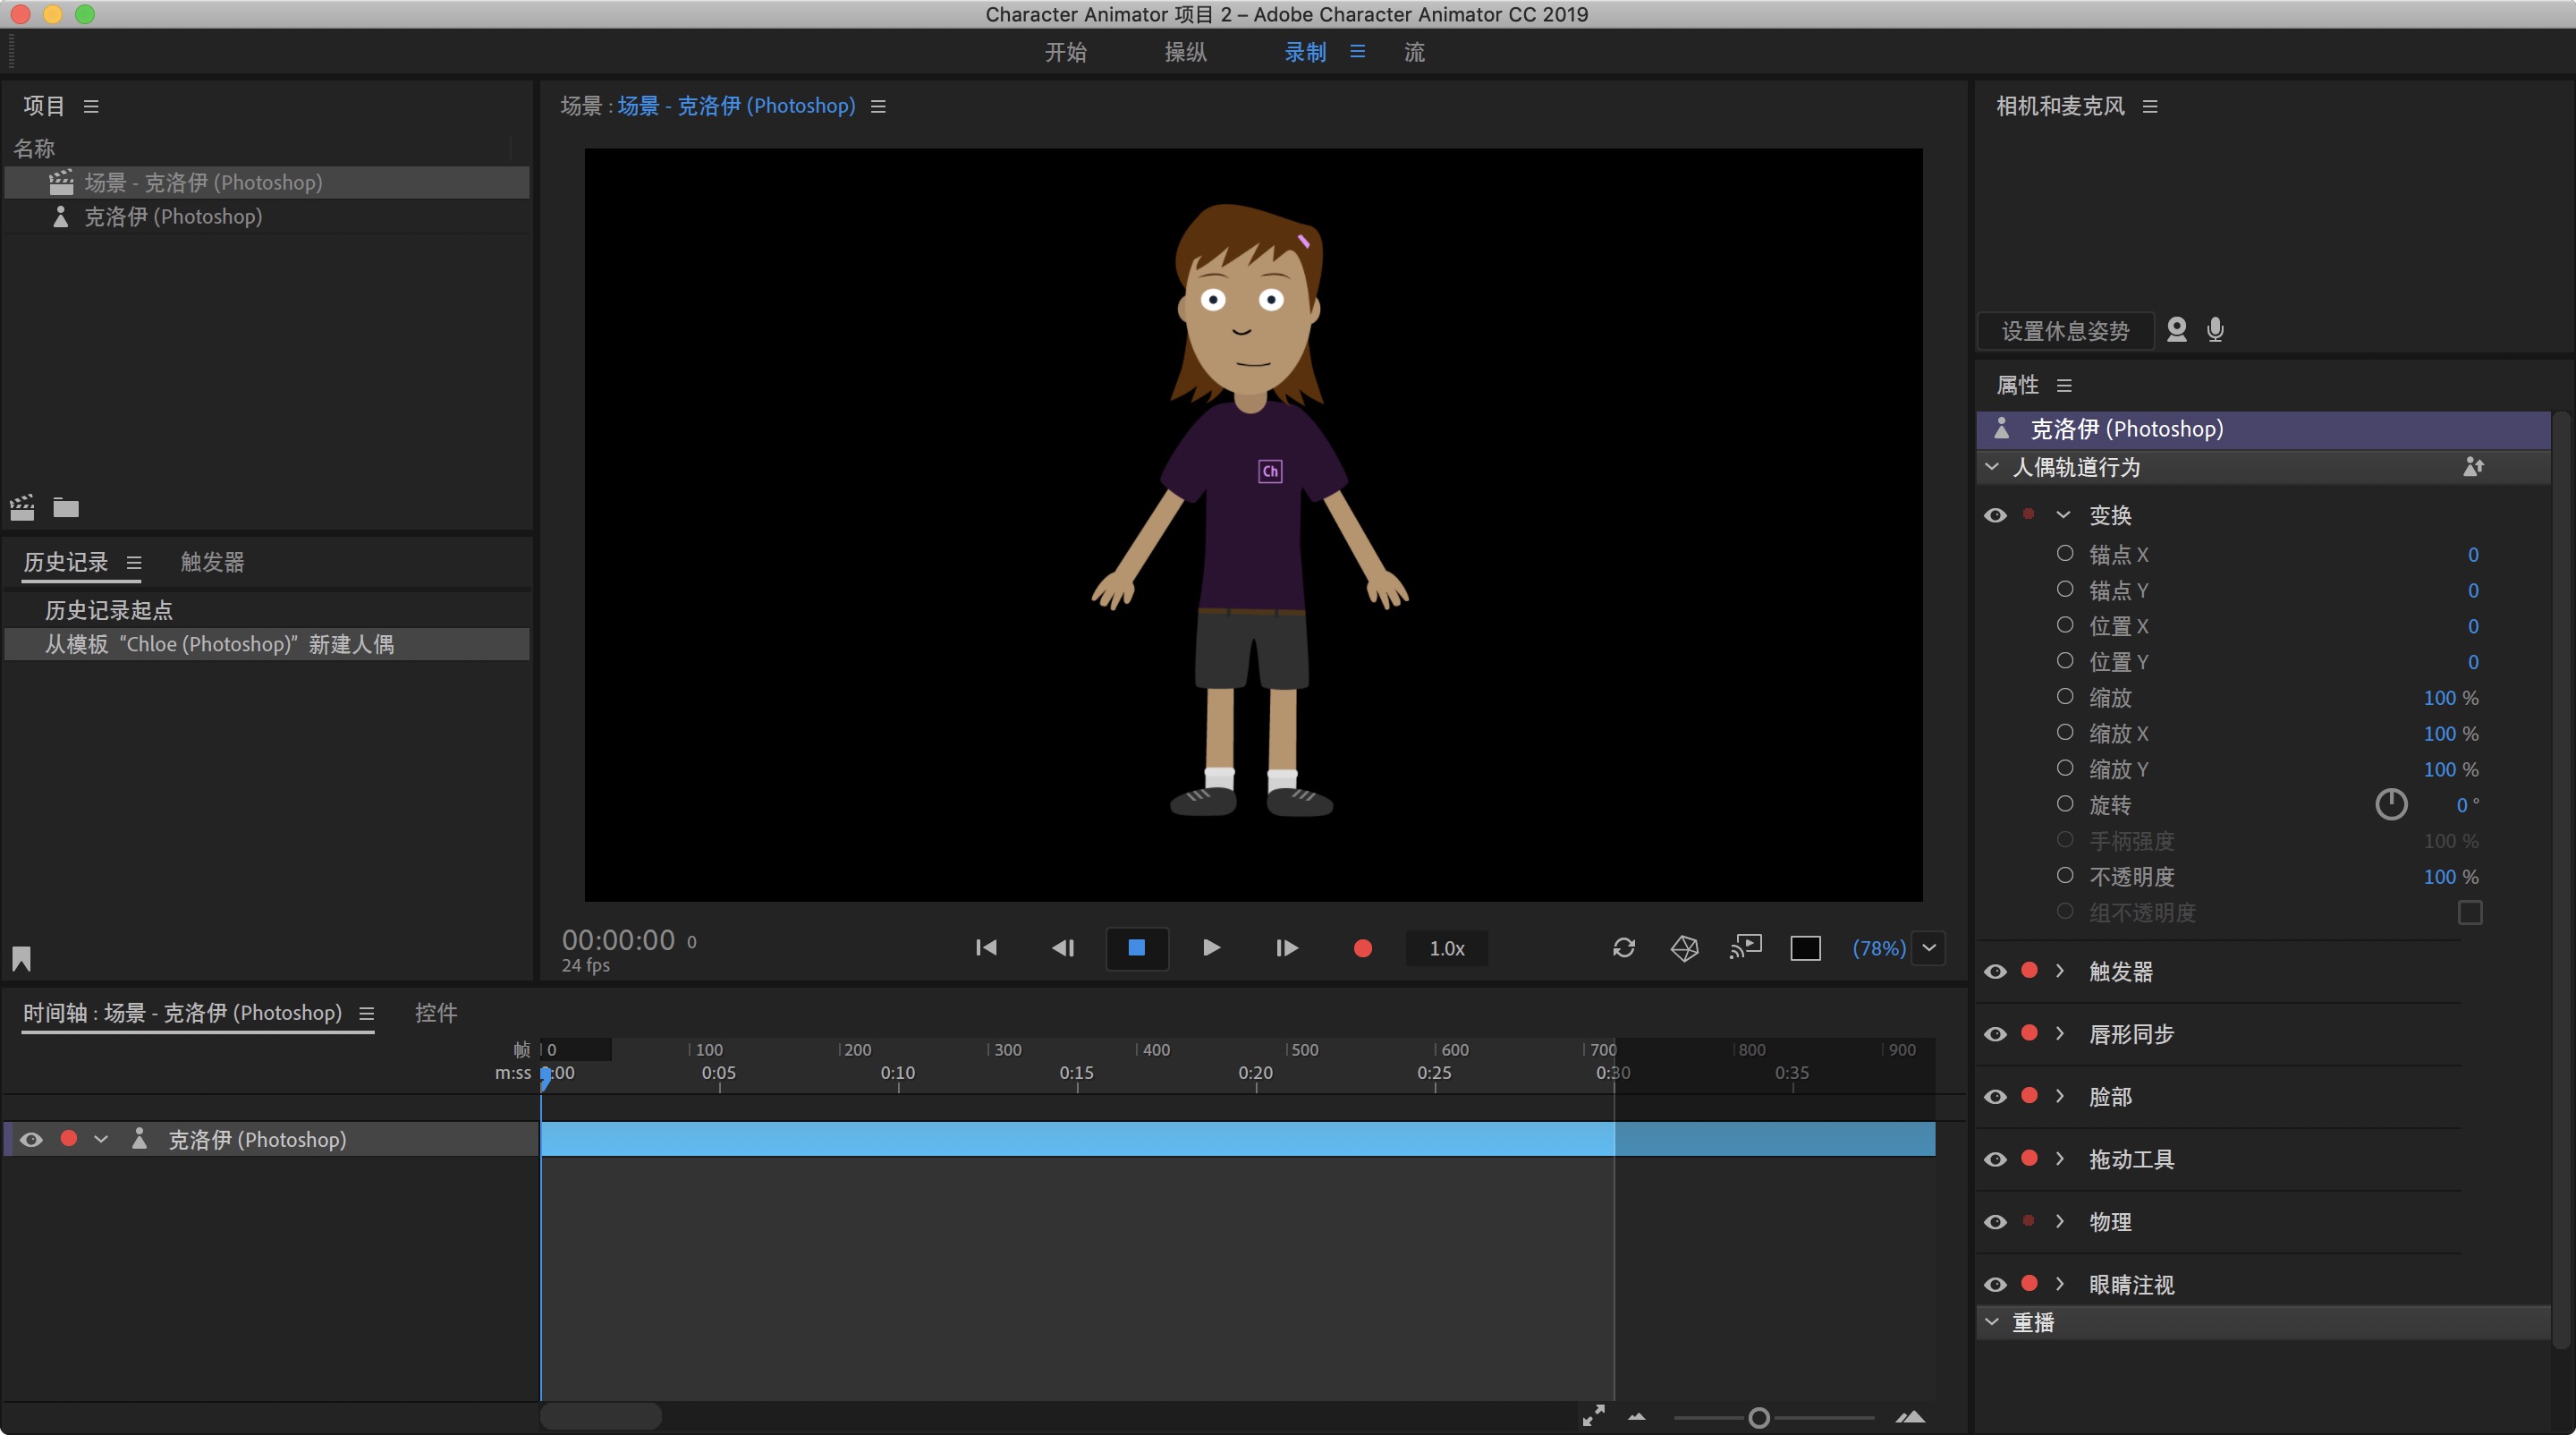This screenshot has width=2576, height=1435.
Task: Click the scene background color square
Action: click(1805, 948)
